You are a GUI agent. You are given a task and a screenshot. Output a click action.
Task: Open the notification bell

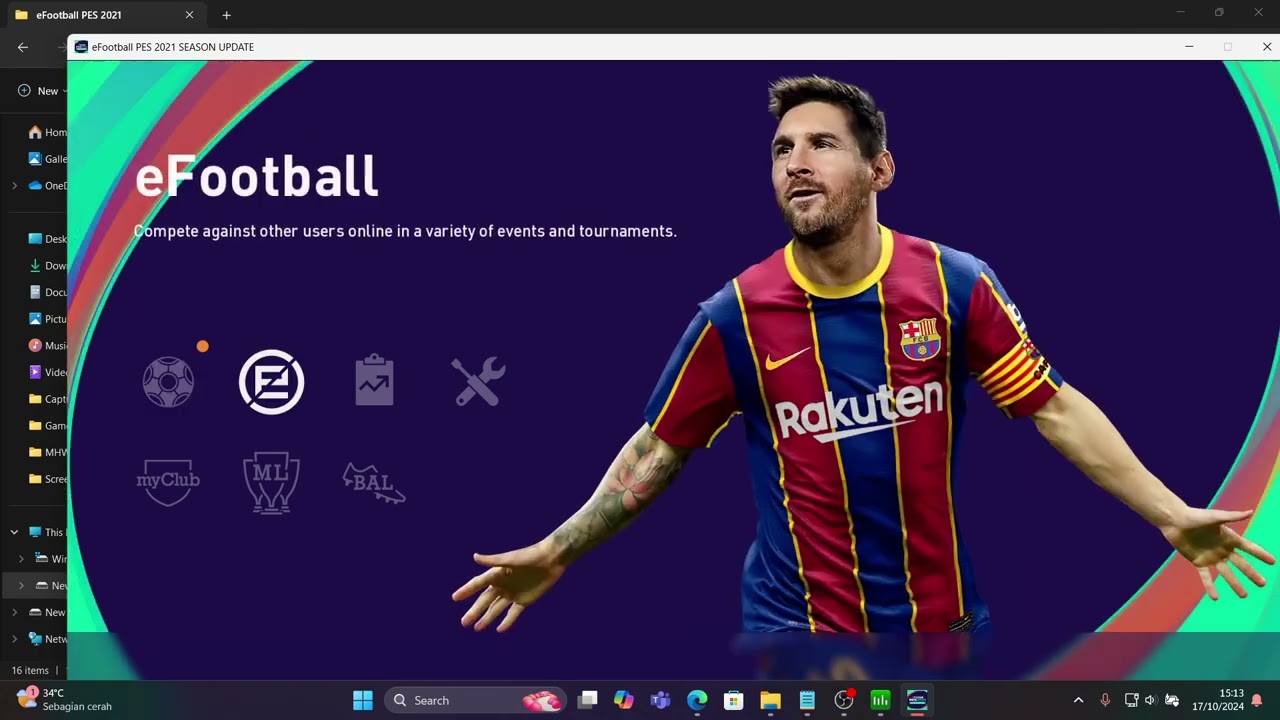(x=1257, y=700)
